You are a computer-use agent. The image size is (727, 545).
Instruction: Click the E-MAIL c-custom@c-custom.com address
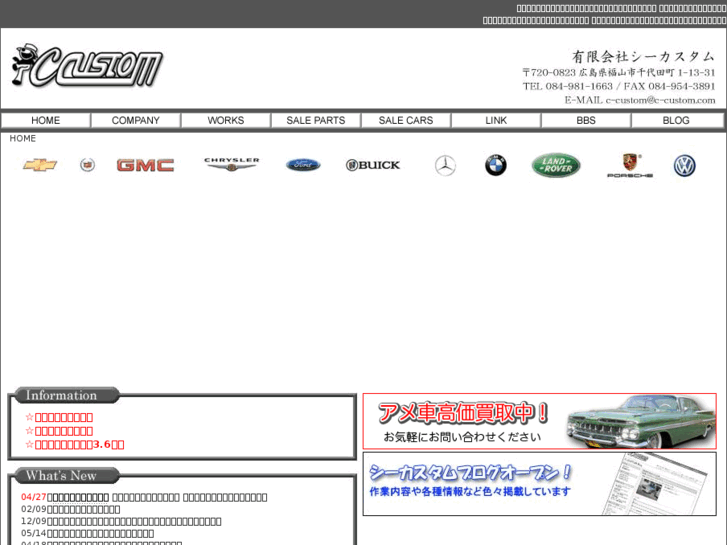[x=639, y=100]
